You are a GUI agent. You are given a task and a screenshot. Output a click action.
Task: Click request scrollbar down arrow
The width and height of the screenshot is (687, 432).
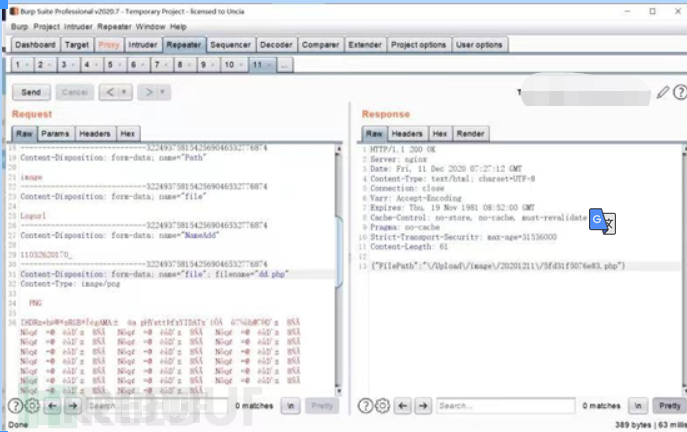tap(339, 391)
